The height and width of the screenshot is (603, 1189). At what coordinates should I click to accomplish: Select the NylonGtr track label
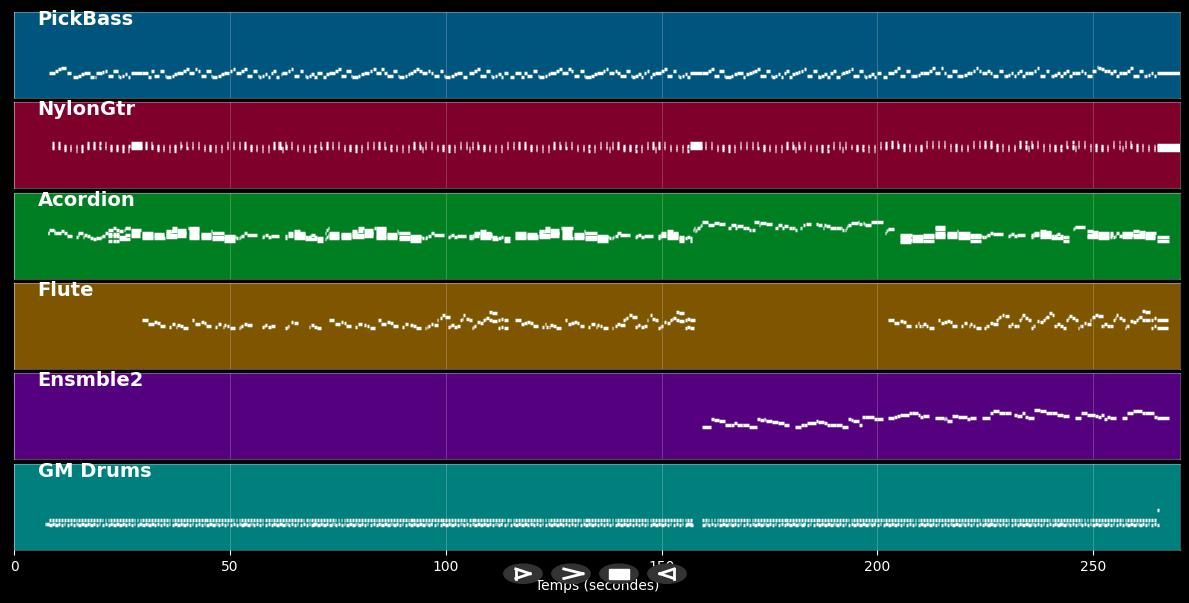pos(86,109)
